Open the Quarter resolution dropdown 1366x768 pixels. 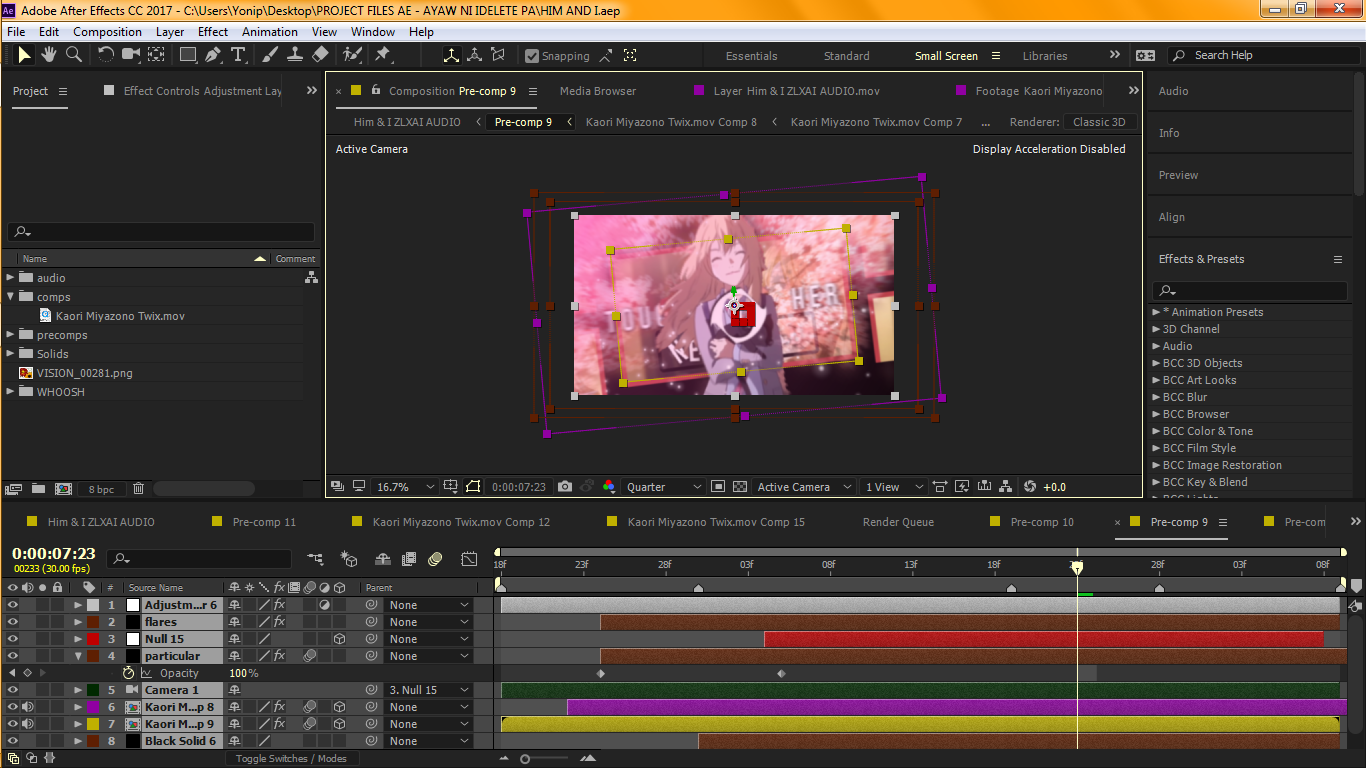click(x=664, y=487)
